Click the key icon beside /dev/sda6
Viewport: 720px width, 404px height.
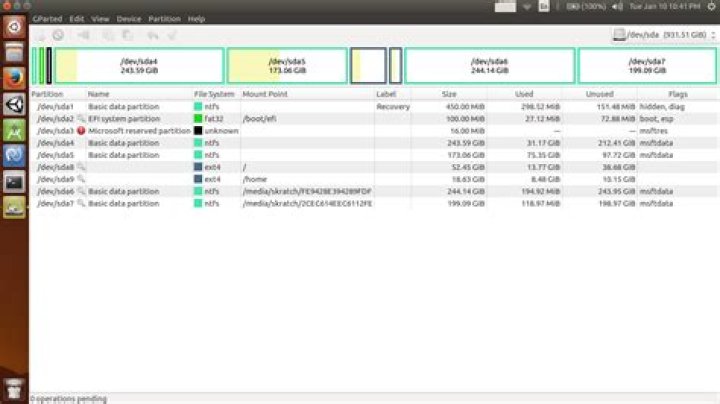(81, 191)
